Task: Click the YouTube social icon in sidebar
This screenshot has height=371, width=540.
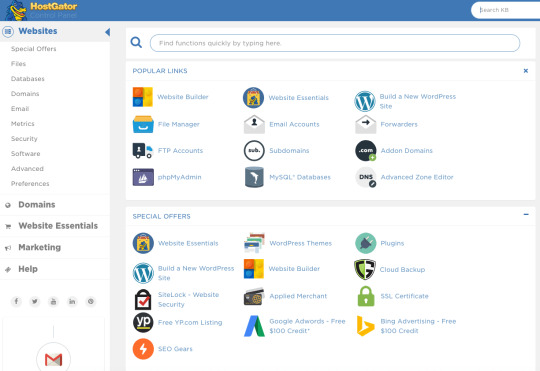Action: [53, 301]
